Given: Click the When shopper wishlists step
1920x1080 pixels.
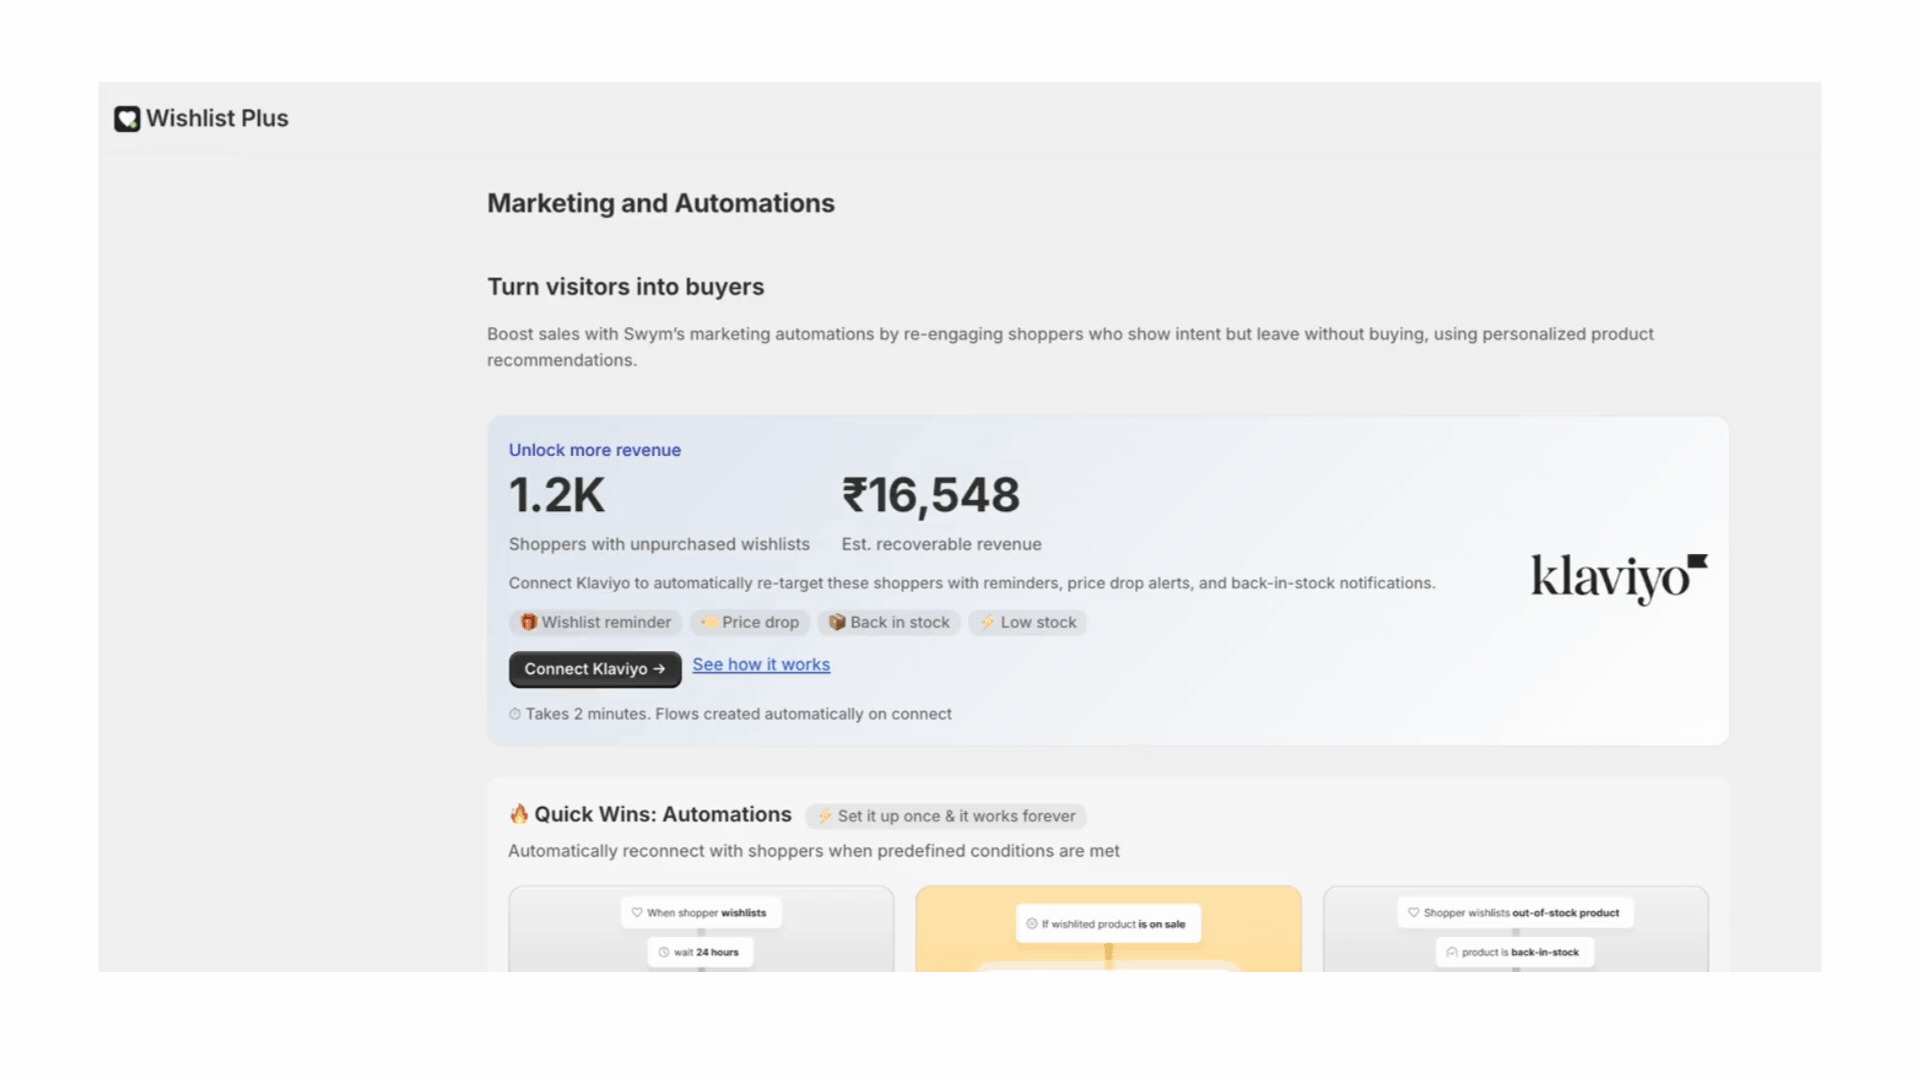Looking at the screenshot, I should click(x=701, y=913).
